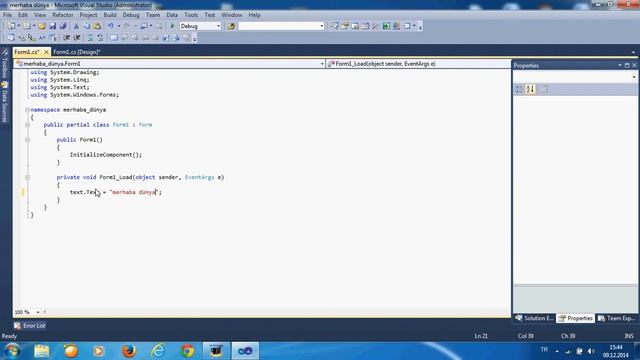The image size is (640, 360).
Task: Increase line indent using the toolbar icon
Action: click(x=77, y=38)
